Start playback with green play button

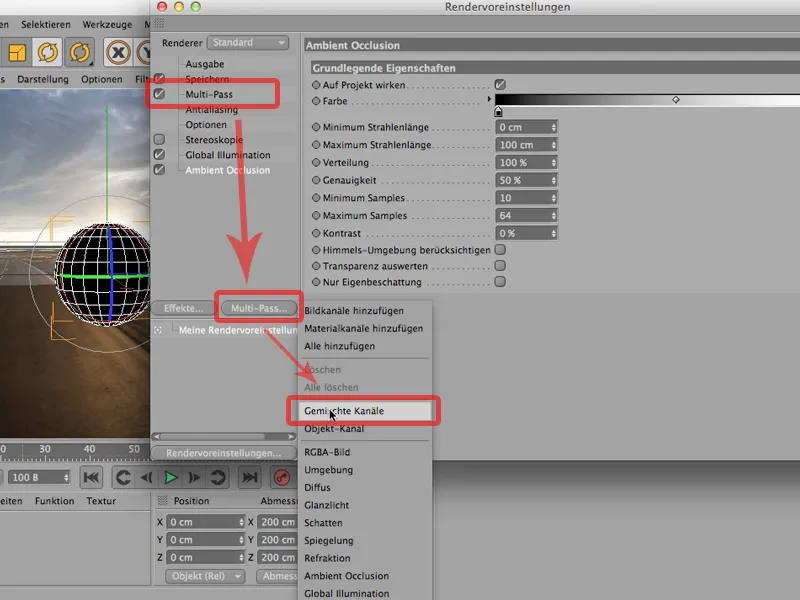click(x=171, y=478)
